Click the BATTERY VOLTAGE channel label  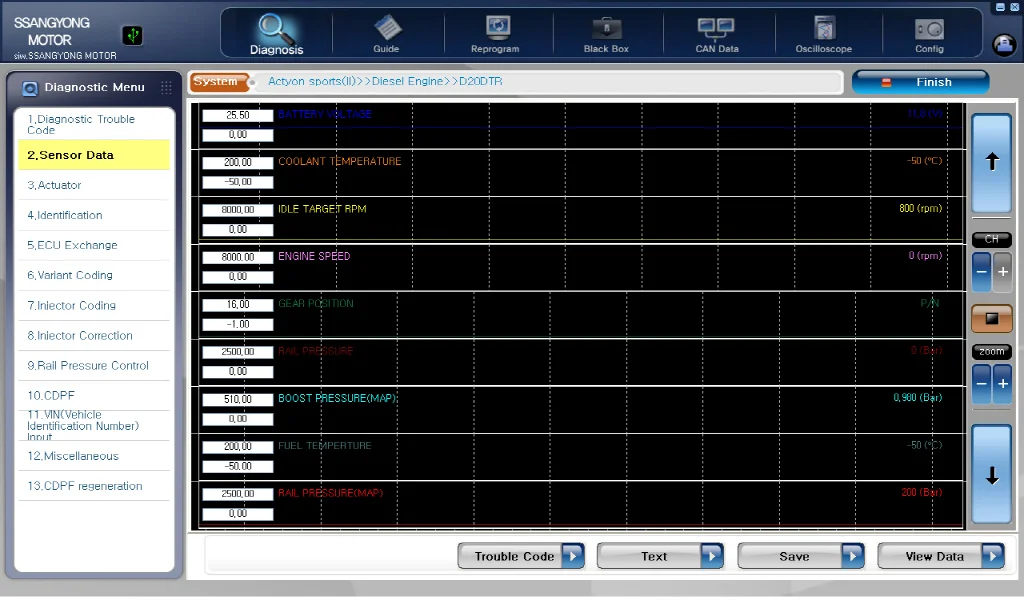tap(325, 114)
